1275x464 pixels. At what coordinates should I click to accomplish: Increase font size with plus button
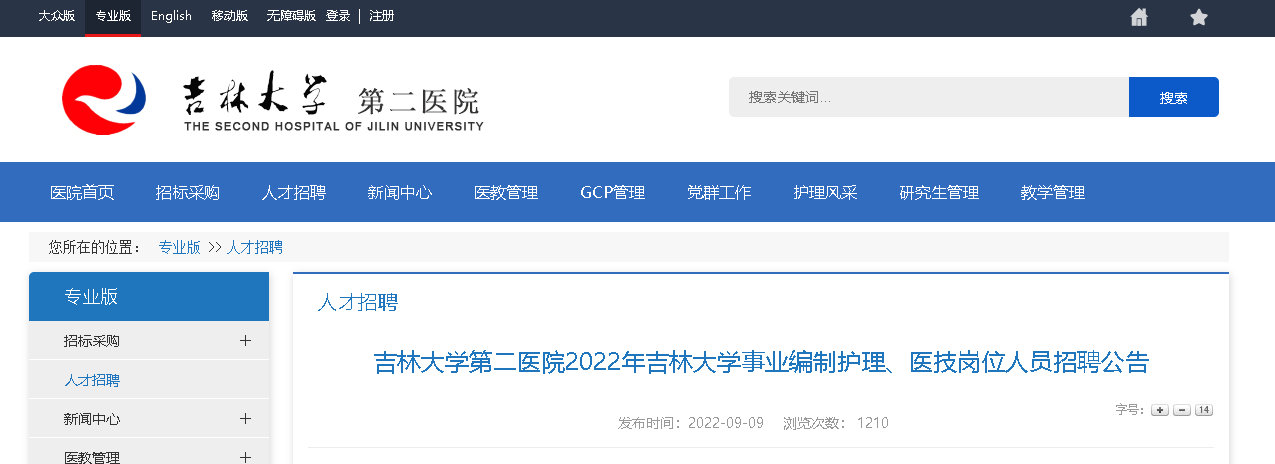point(1160,410)
